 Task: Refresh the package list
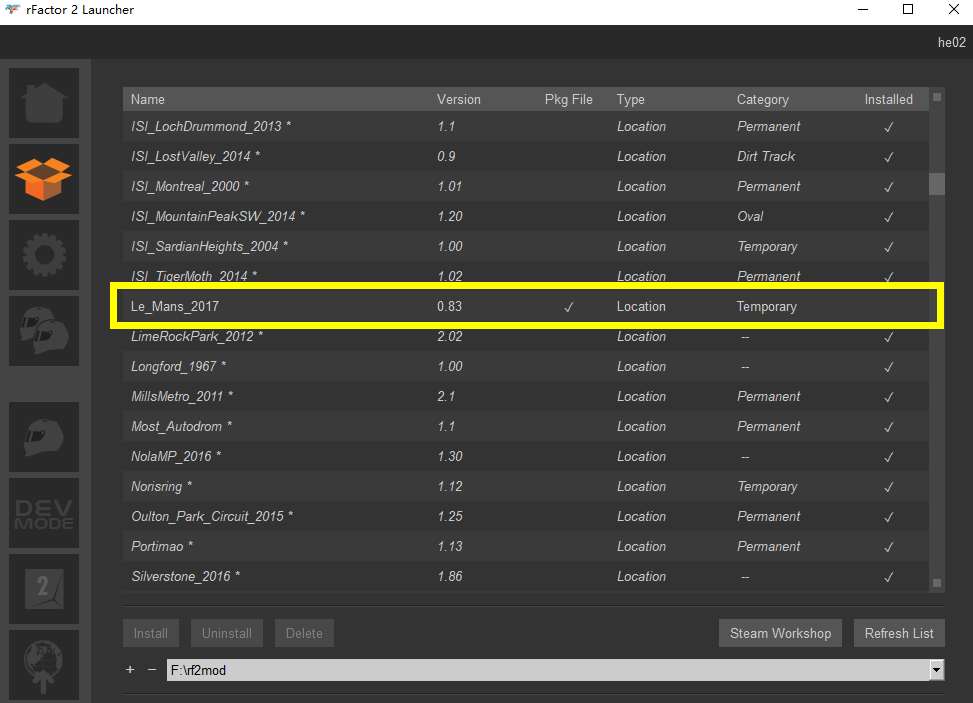point(899,633)
